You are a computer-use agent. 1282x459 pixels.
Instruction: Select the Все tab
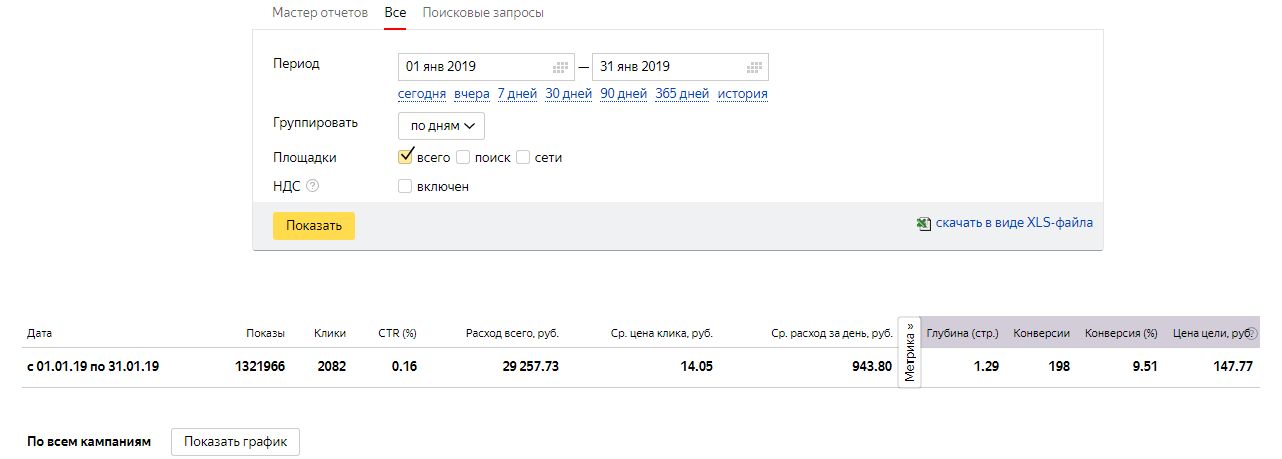point(395,13)
